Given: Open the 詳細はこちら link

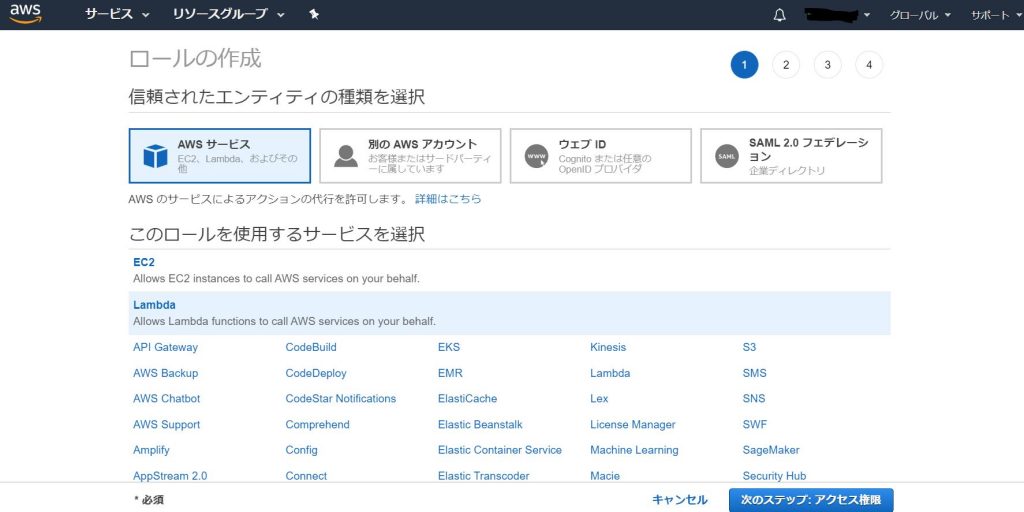Looking at the screenshot, I should pos(448,199).
